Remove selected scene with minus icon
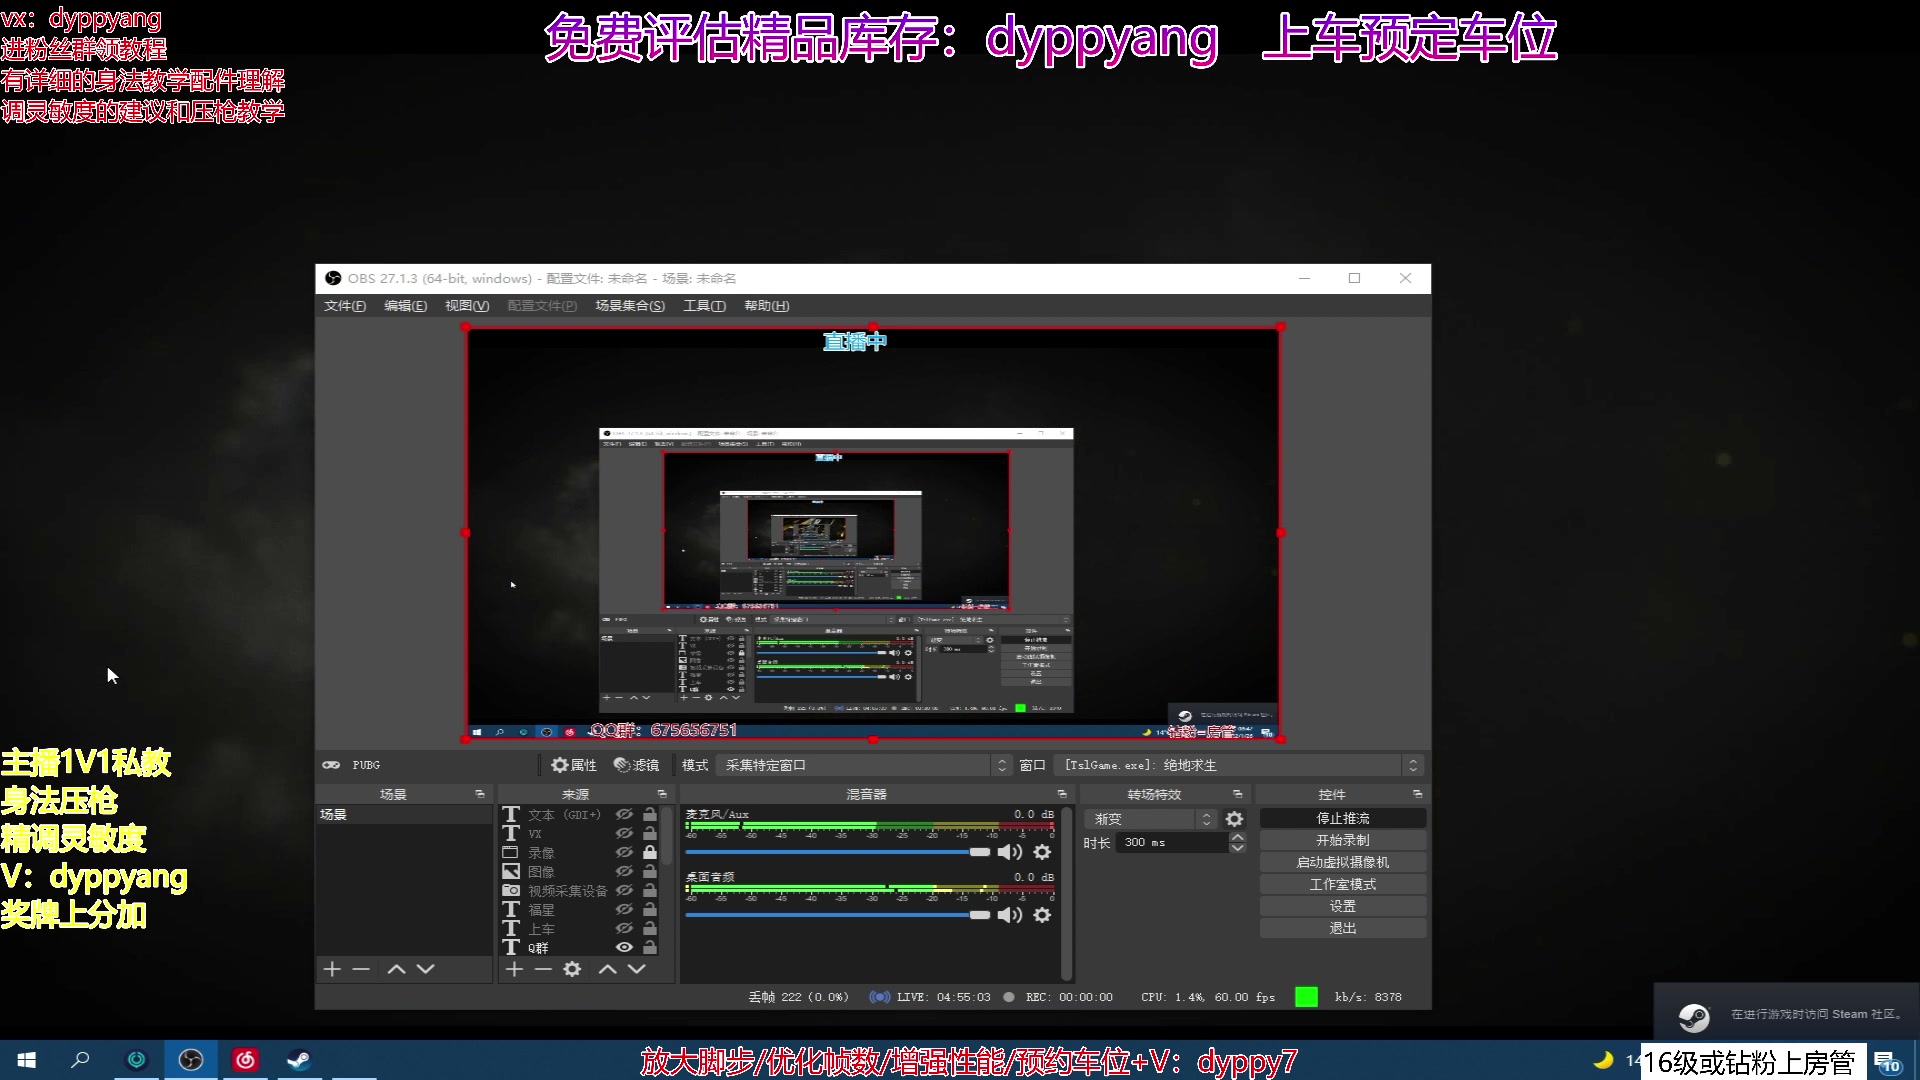Image resolution: width=1920 pixels, height=1080 pixels. [362, 969]
